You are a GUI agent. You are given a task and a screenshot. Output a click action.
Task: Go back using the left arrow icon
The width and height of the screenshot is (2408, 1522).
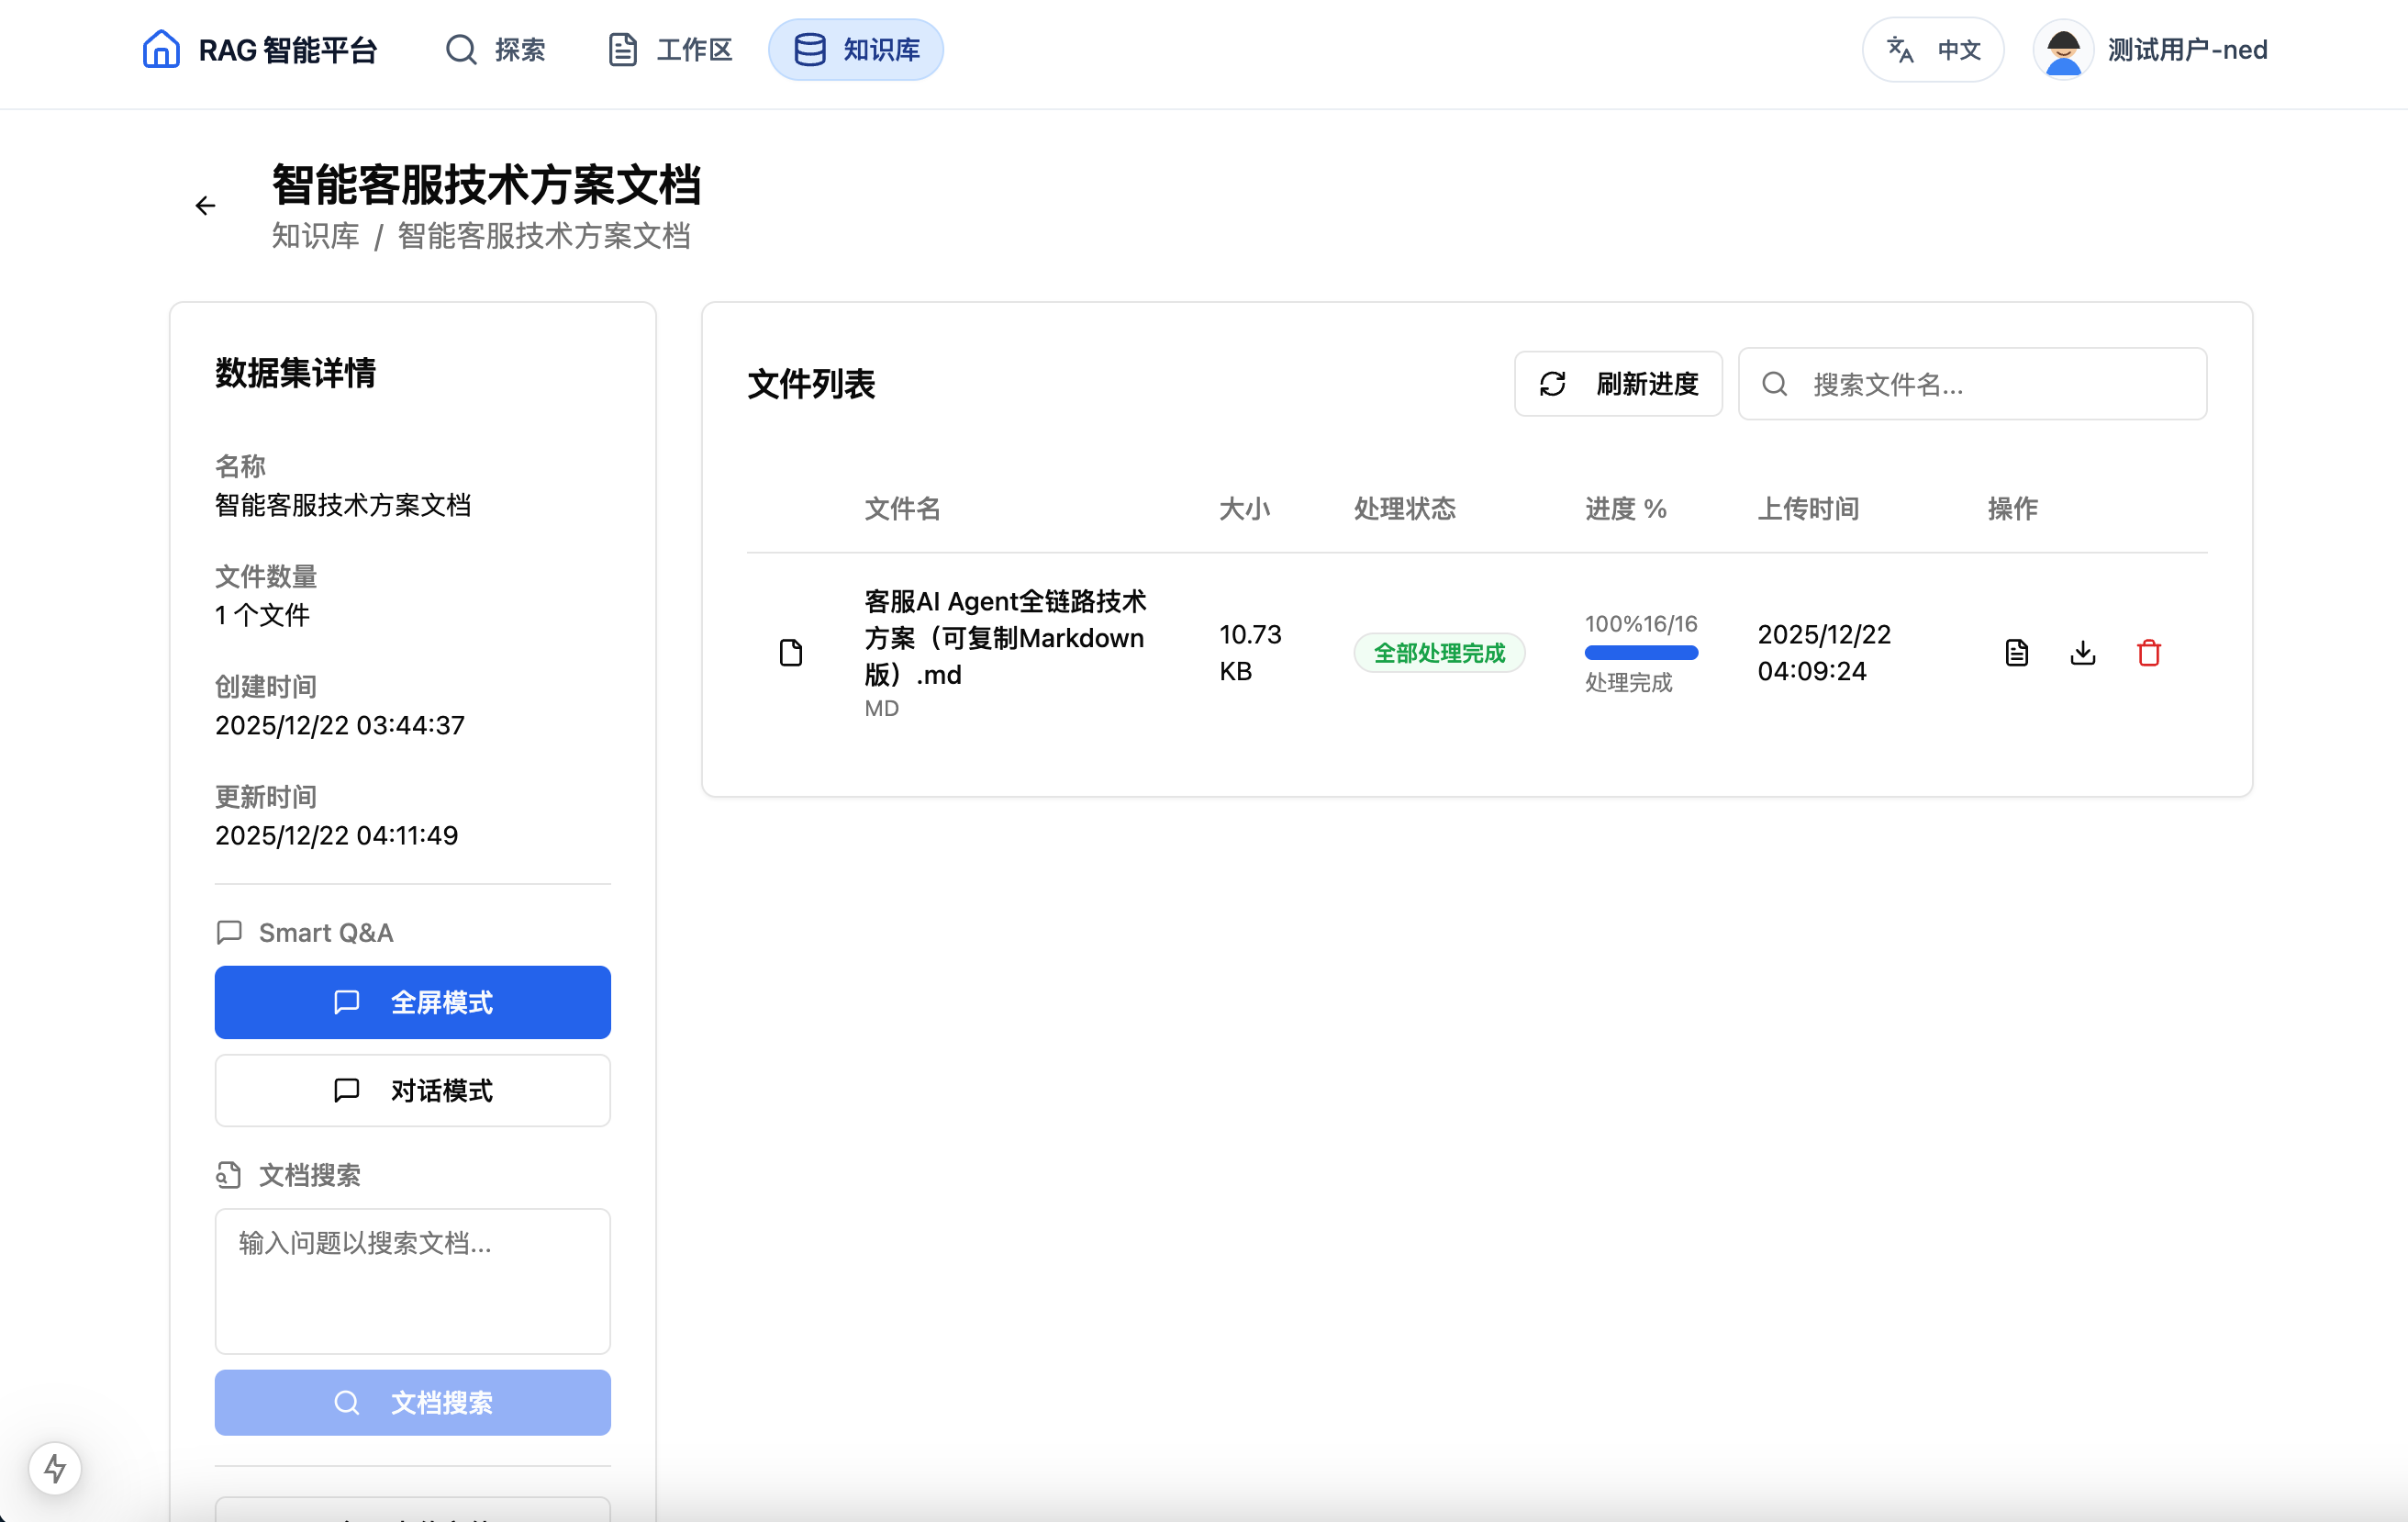(x=205, y=206)
